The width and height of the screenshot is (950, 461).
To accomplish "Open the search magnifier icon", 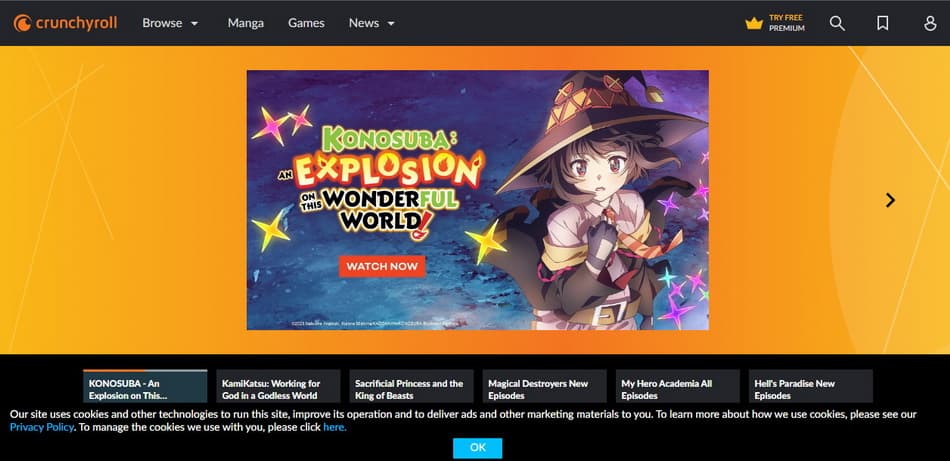I will click(837, 23).
